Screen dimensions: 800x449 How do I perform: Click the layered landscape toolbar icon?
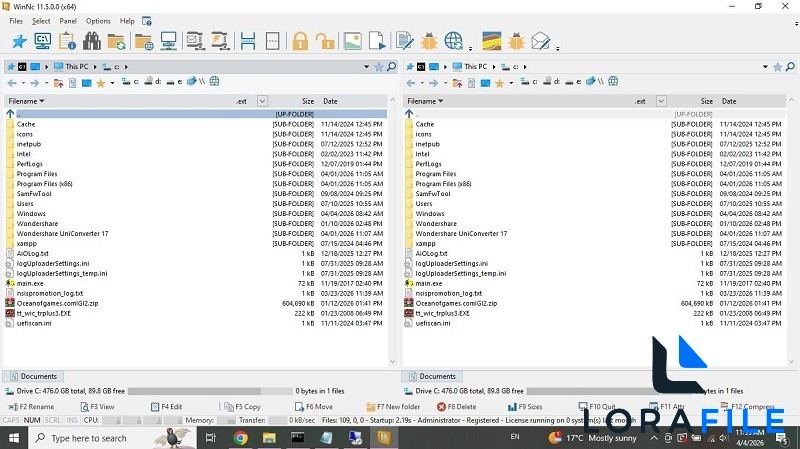(x=492, y=41)
